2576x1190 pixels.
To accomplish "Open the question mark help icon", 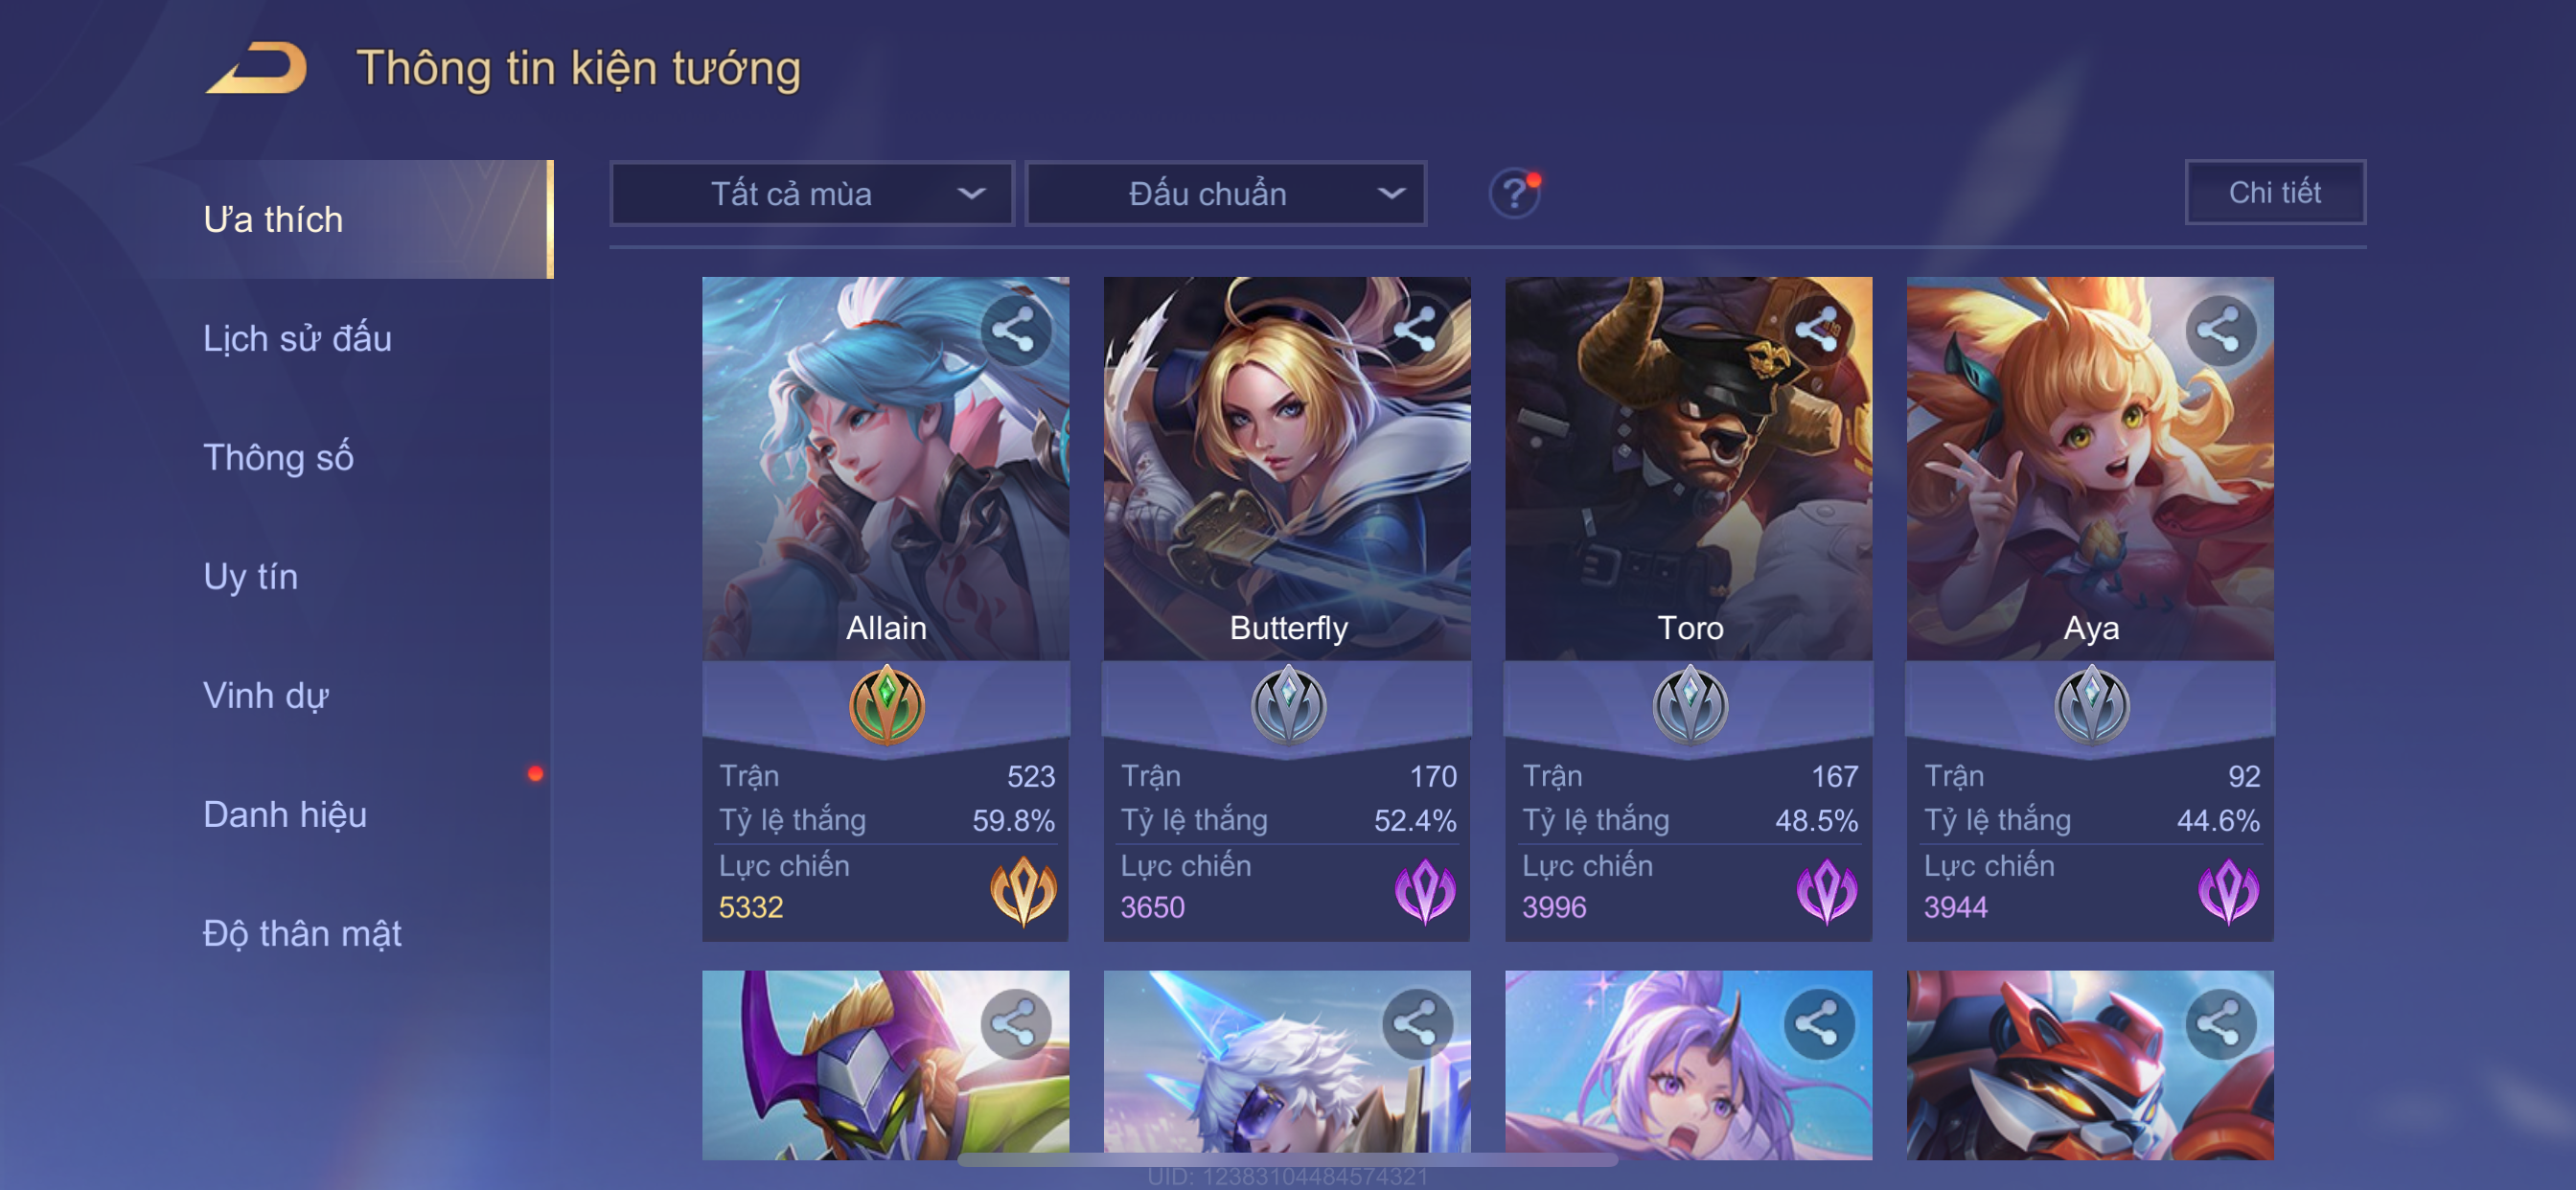I will 1514,193.
